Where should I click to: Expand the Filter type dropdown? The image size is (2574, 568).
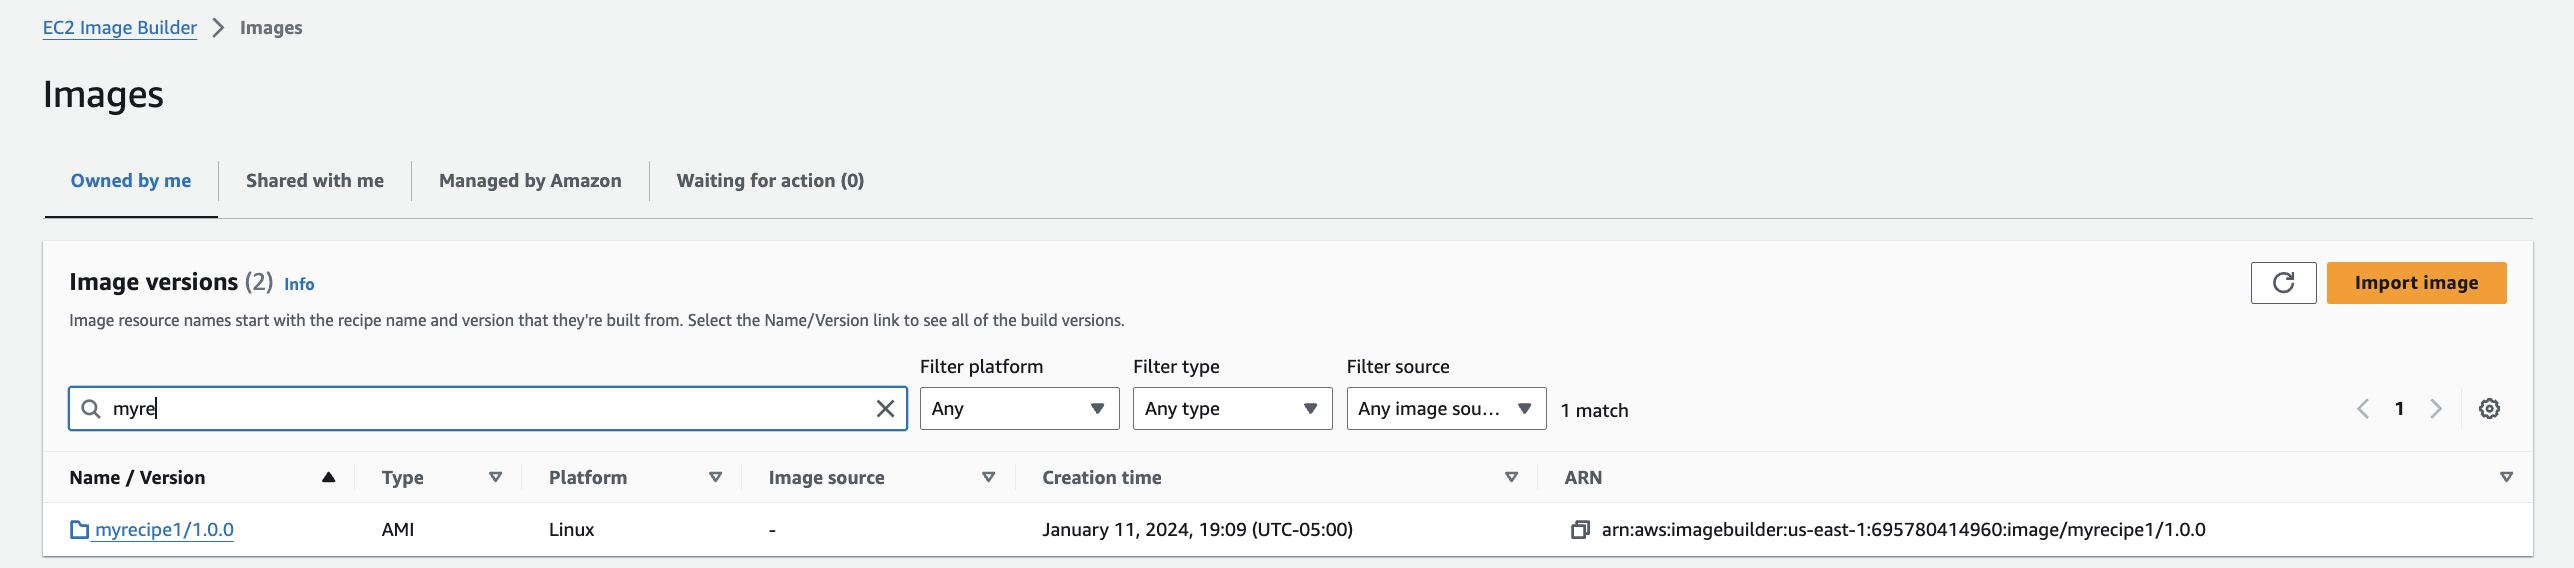coord(1231,409)
